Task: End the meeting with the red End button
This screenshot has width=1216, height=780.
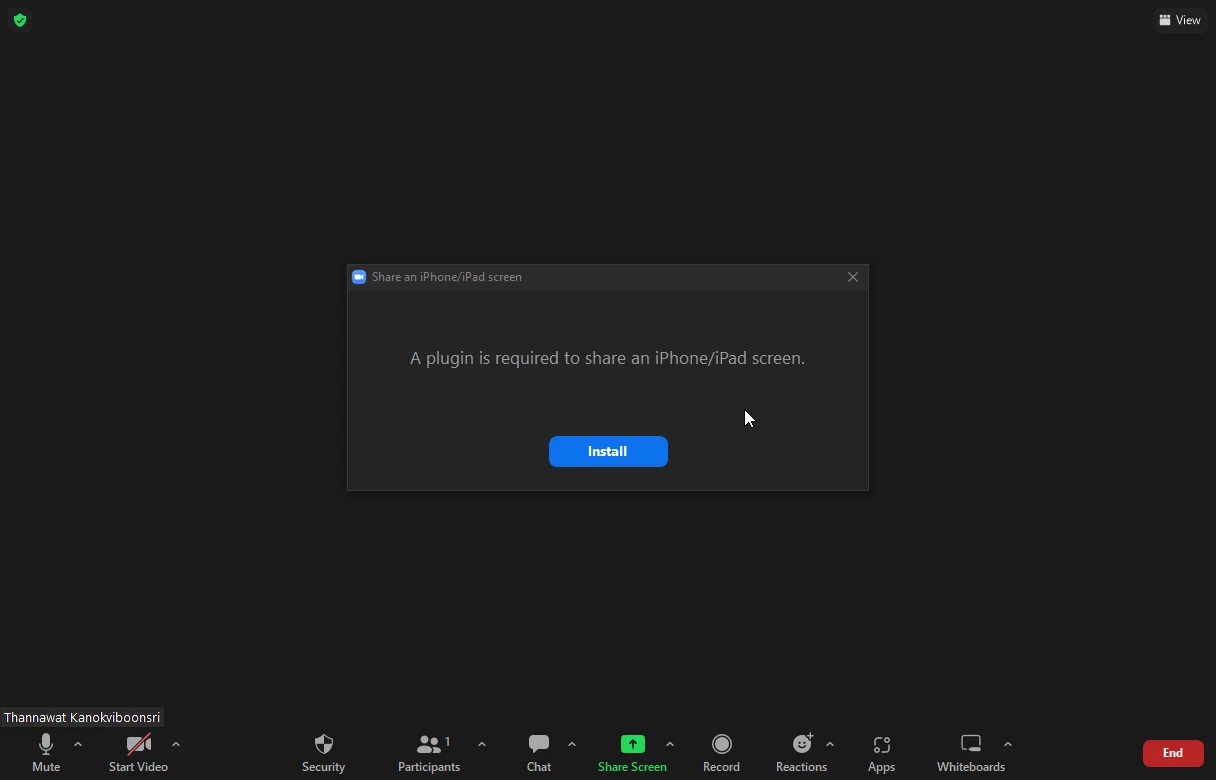Action: coord(1173,753)
